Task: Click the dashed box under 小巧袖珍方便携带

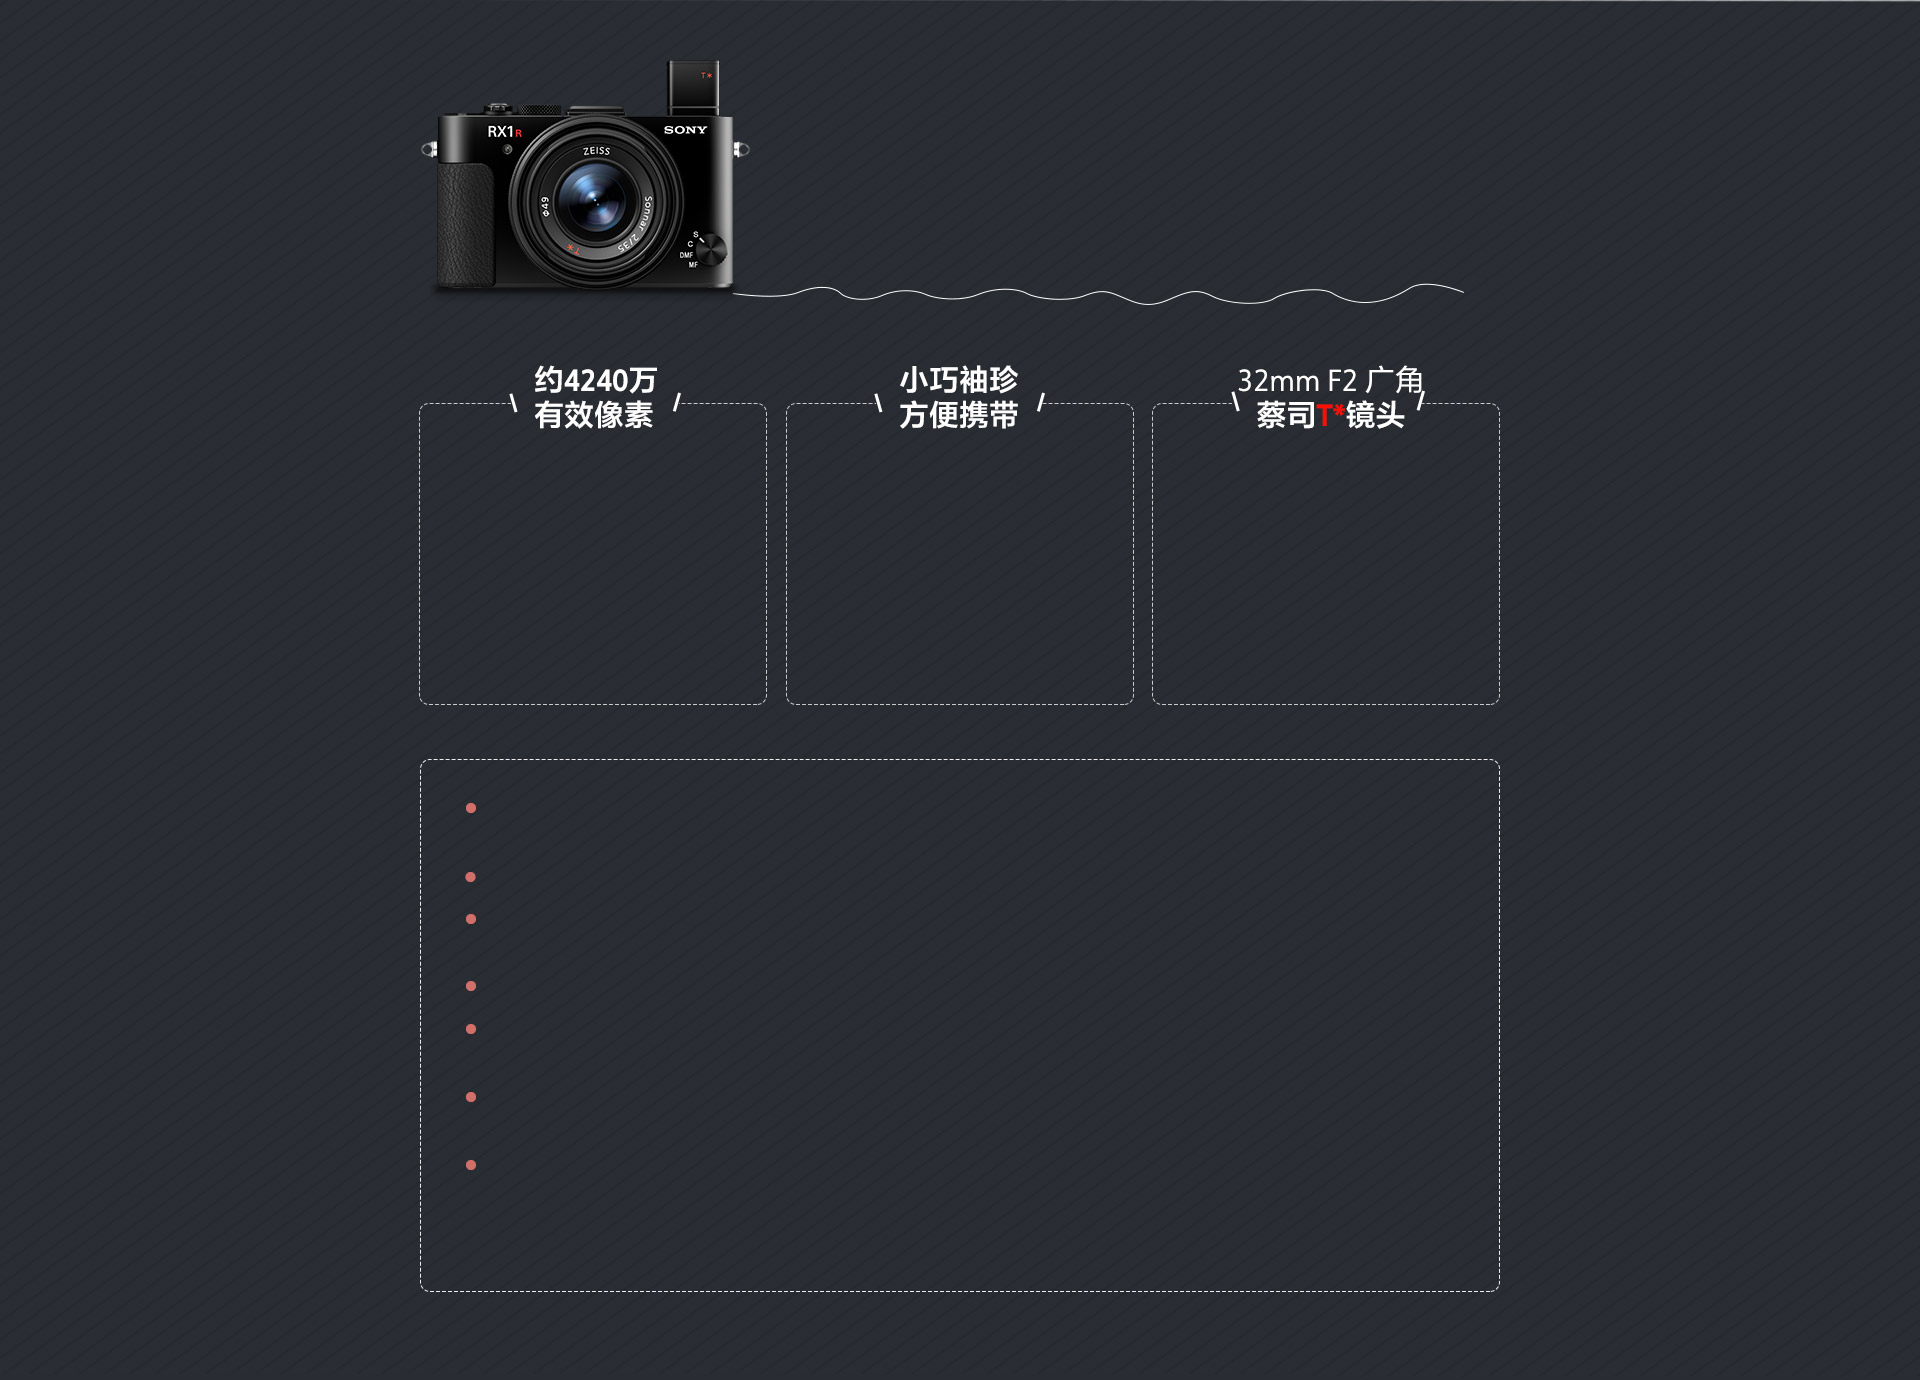Action: pyautogui.click(x=960, y=554)
